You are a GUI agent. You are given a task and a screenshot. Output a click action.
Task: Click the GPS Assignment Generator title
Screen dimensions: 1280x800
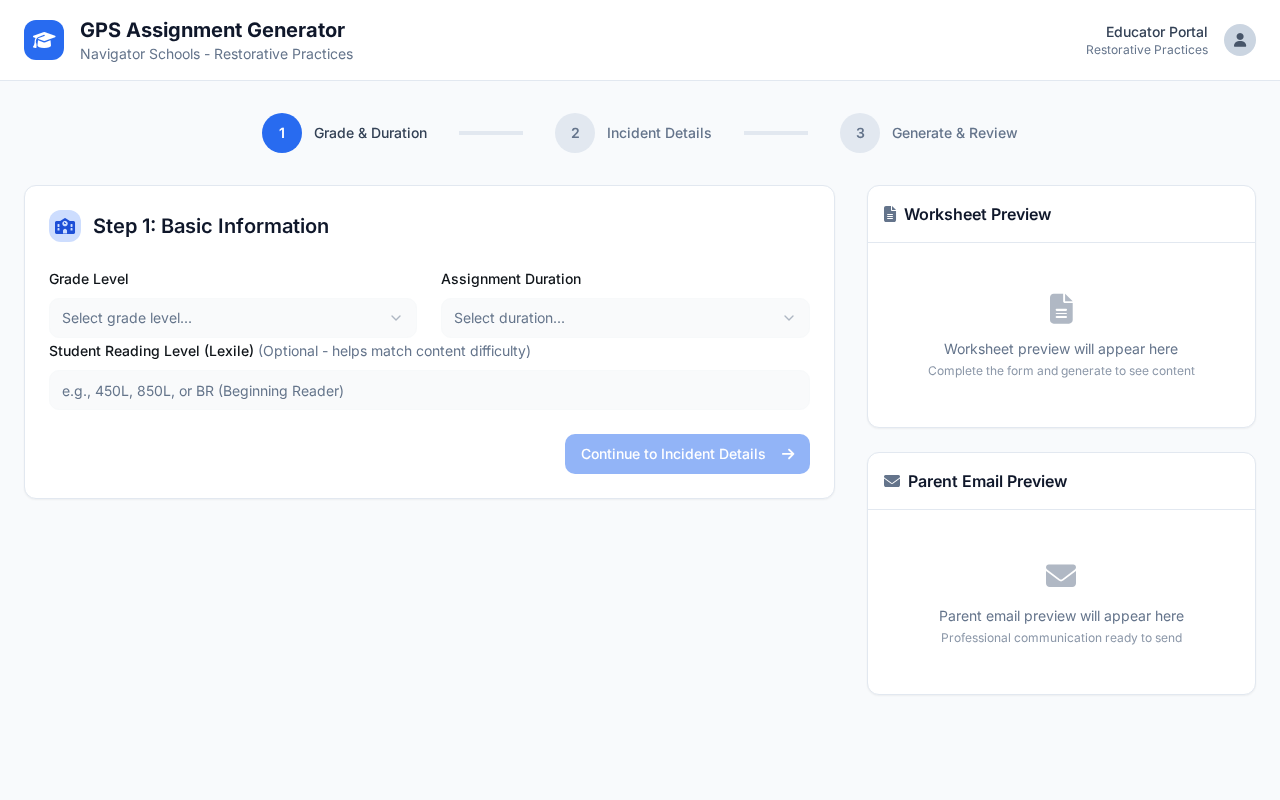click(x=212, y=30)
